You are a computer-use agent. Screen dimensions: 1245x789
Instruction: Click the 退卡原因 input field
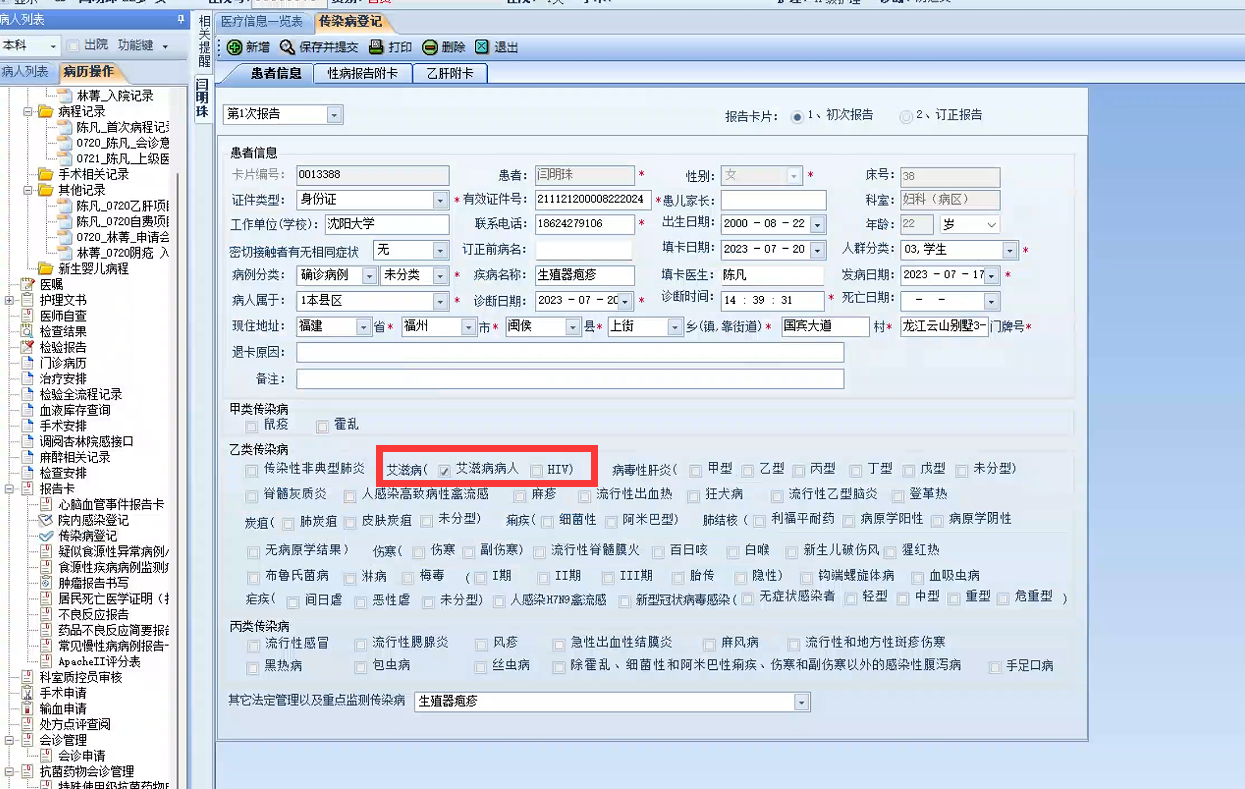[570, 352]
